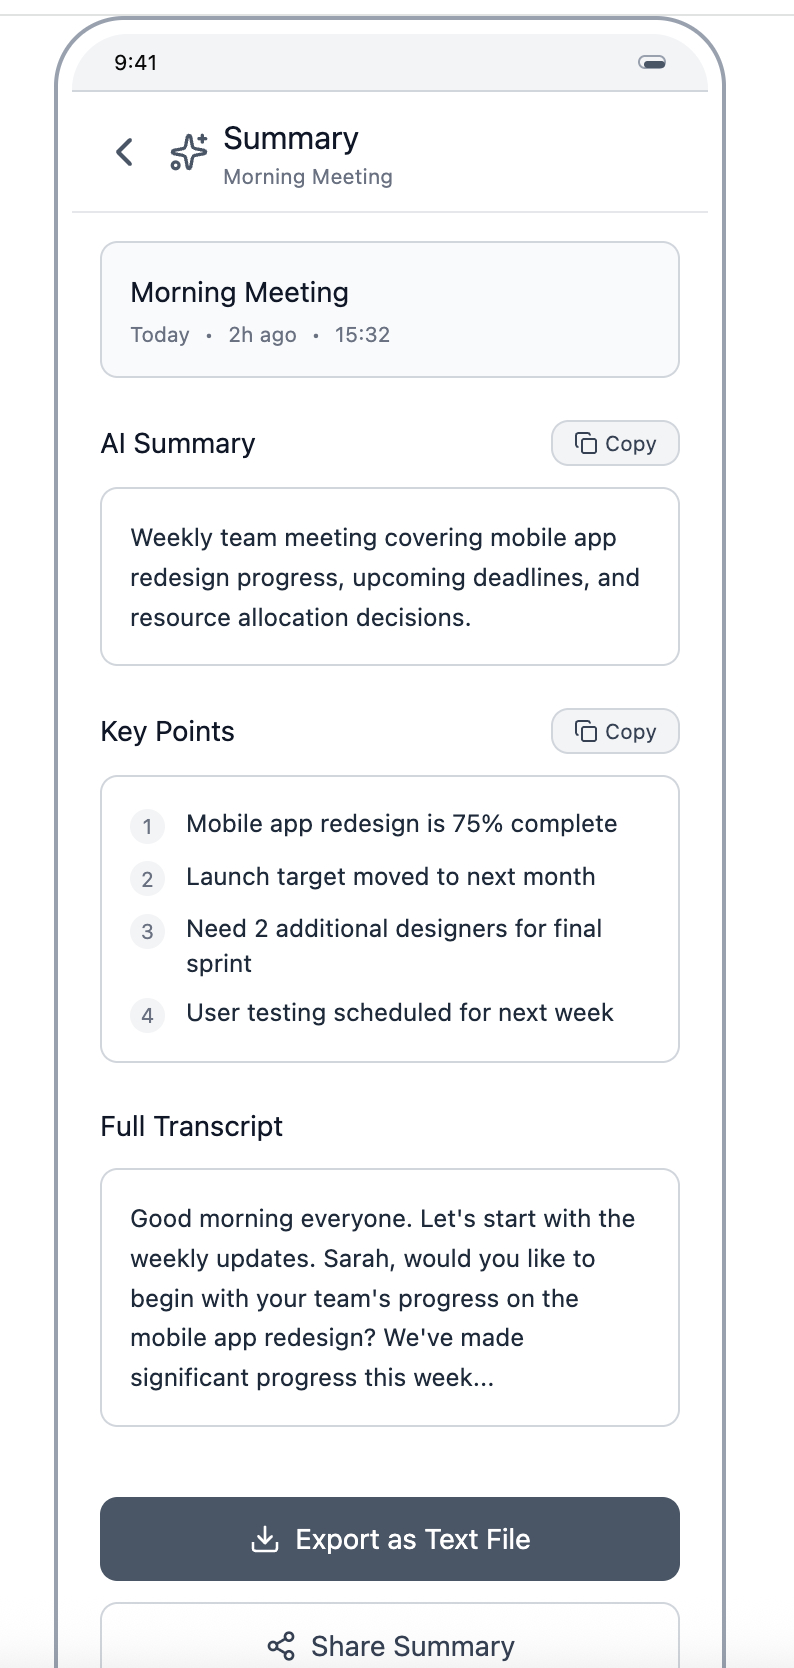Click key point about launch target moved
This screenshot has width=794, height=1668.
pyautogui.click(x=390, y=877)
